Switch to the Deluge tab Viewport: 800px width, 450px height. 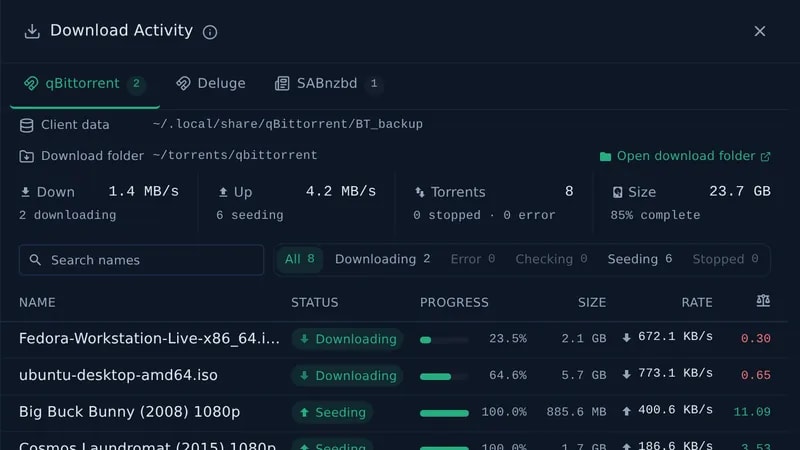tap(211, 84)
